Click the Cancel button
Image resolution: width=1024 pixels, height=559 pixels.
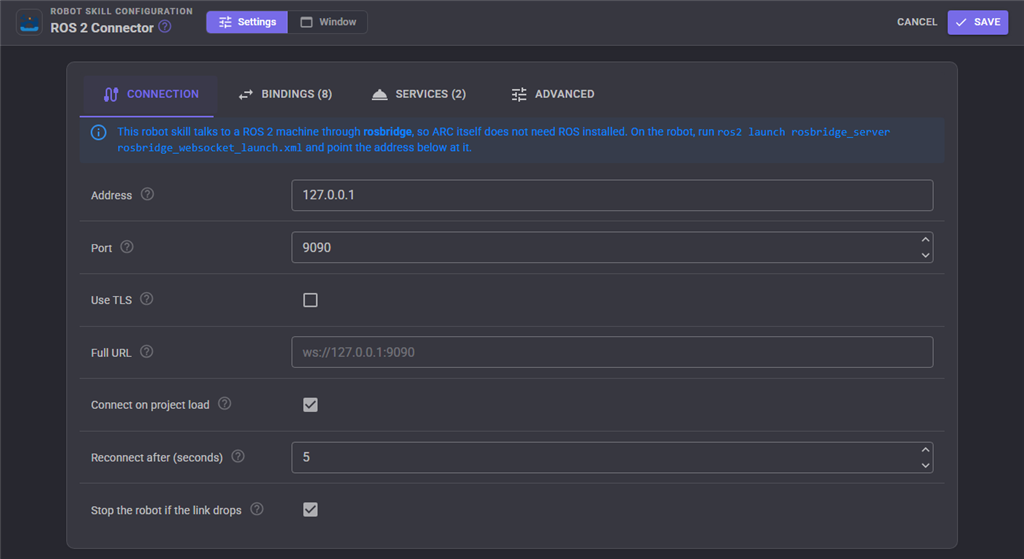[917, 22]
